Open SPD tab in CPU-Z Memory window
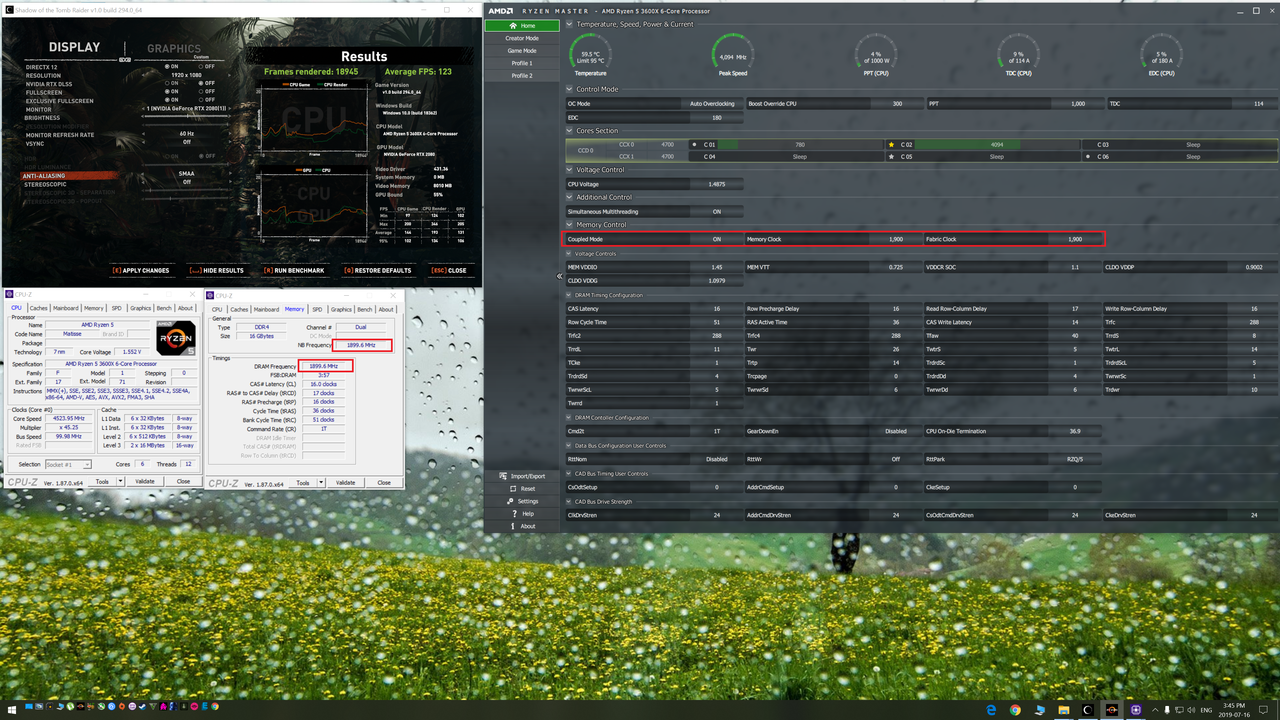The width and height of the screenshot is (1280, 720). (317, 309)
